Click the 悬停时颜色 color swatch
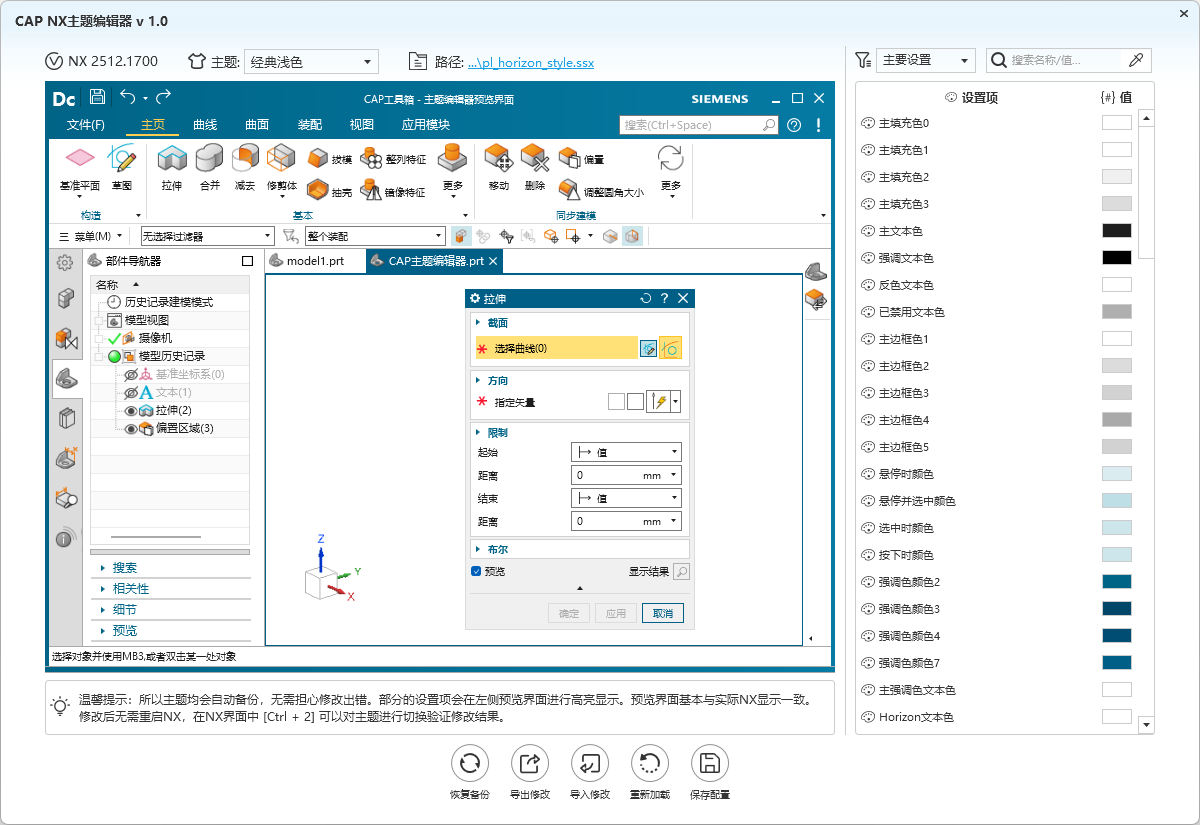 (x=1117, y=474)
